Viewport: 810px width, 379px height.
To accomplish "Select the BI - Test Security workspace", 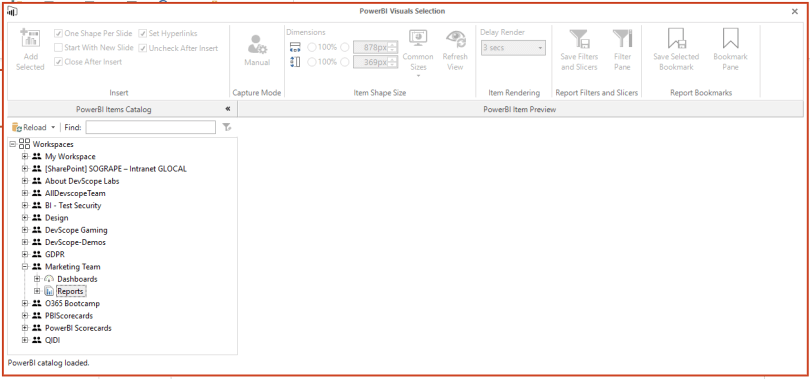I will pyautogui.click(x=73, y=206).
